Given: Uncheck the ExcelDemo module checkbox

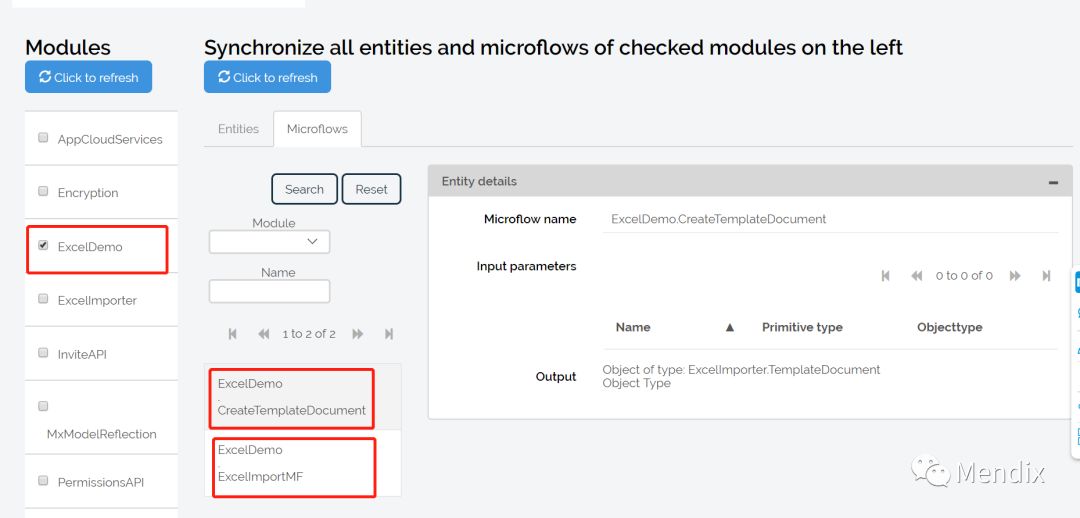Looking at the screenshot, I should 43,245.
